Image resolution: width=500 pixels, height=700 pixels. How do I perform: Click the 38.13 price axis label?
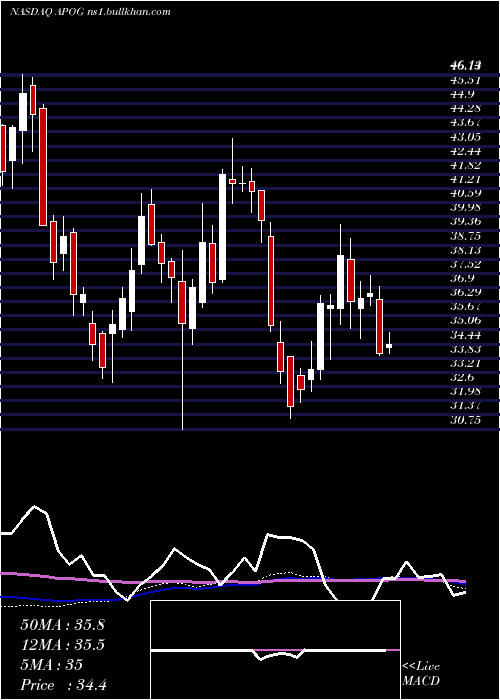pos(466,250)
